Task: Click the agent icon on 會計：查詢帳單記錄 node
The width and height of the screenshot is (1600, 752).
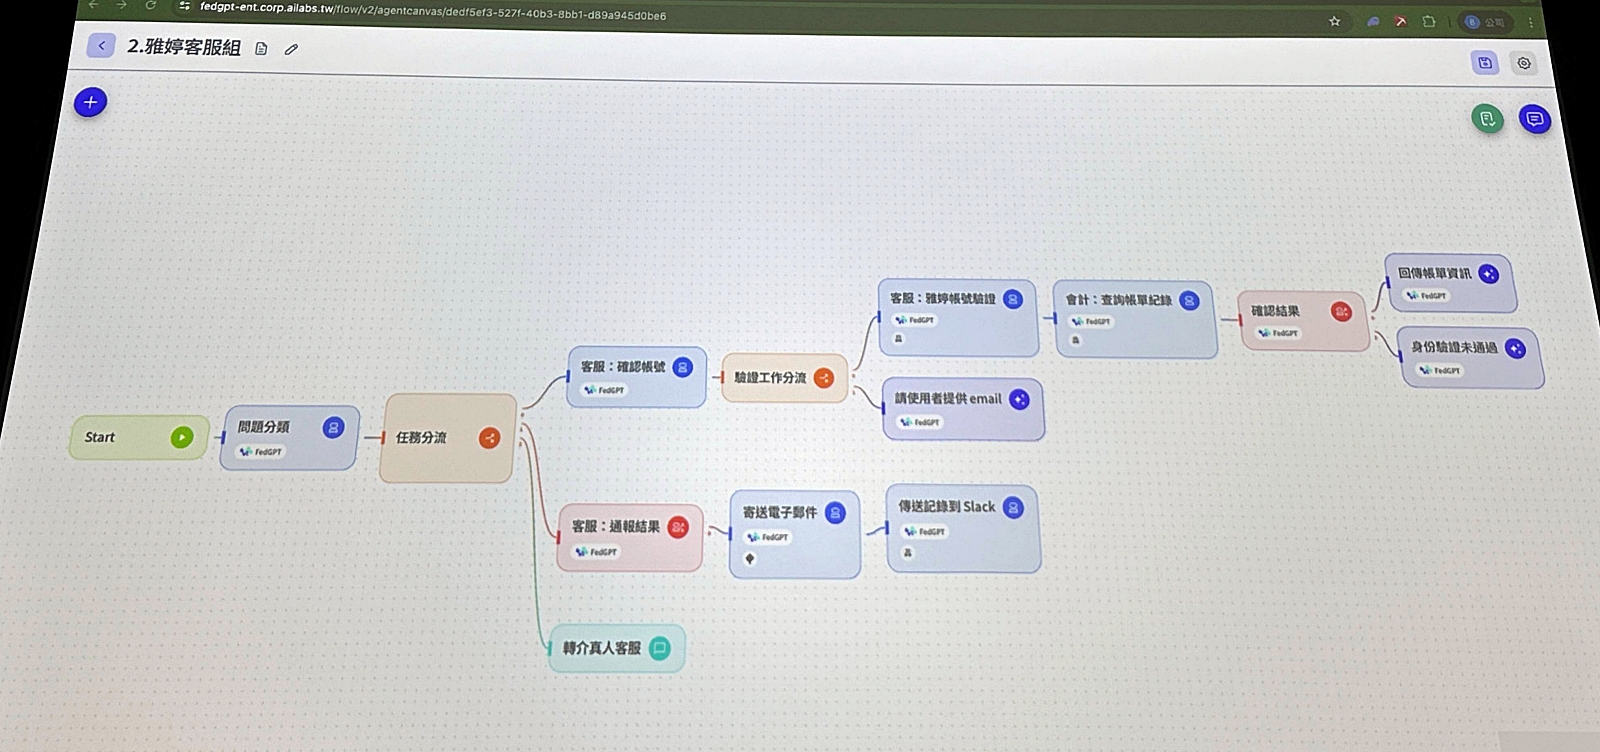Action: click(1189, 301)
